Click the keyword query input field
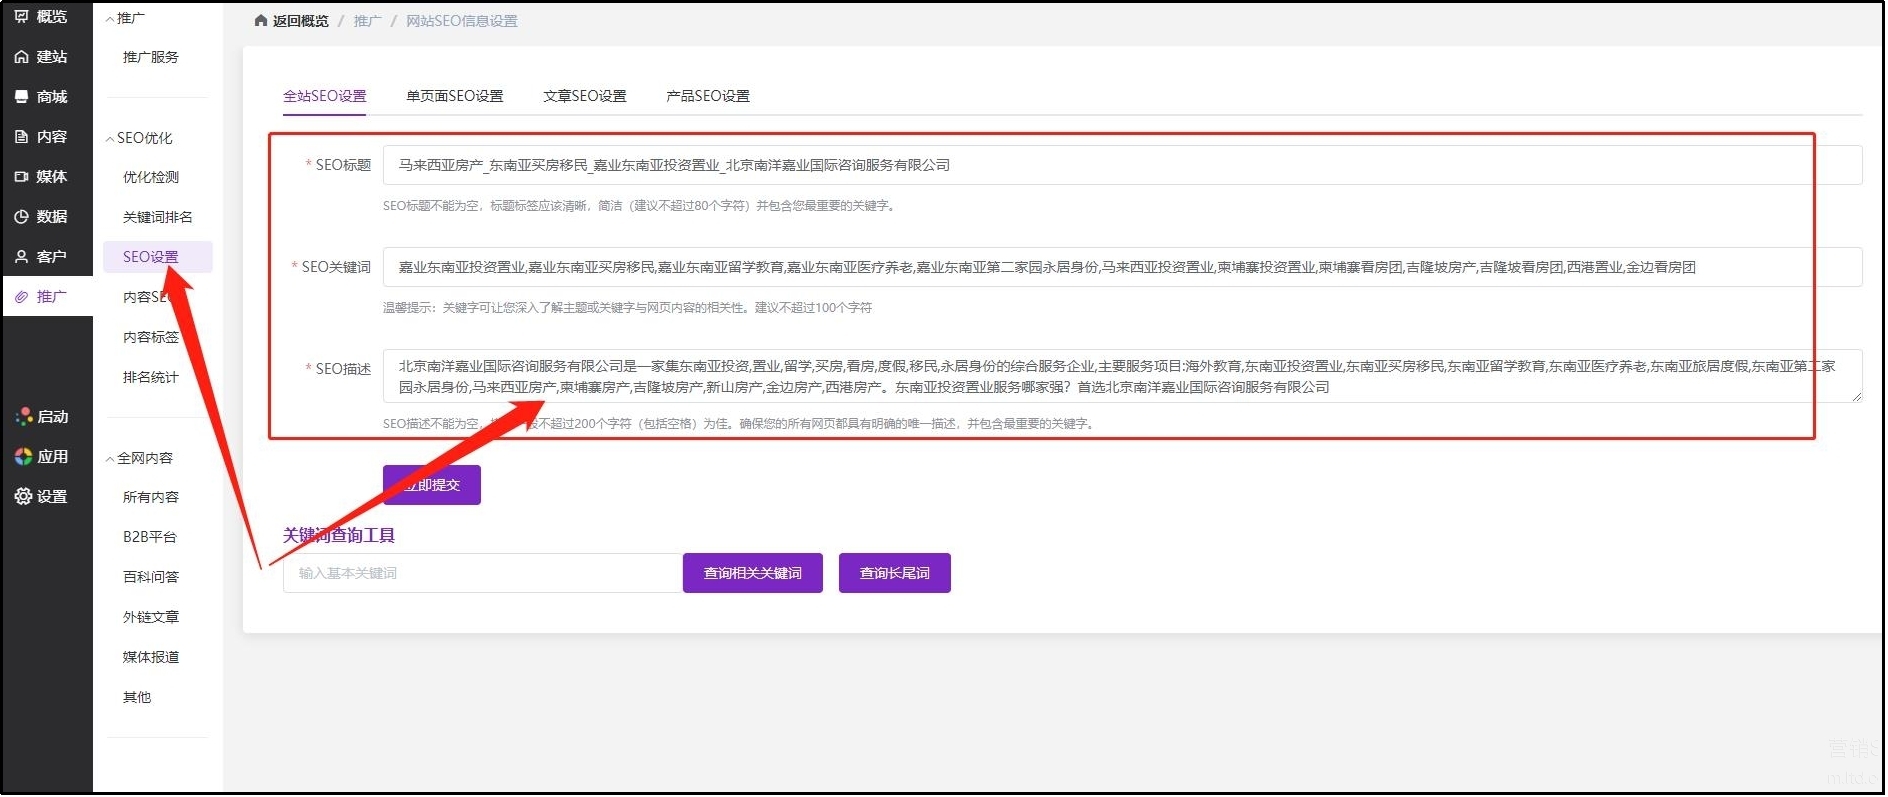 (482, 573)
